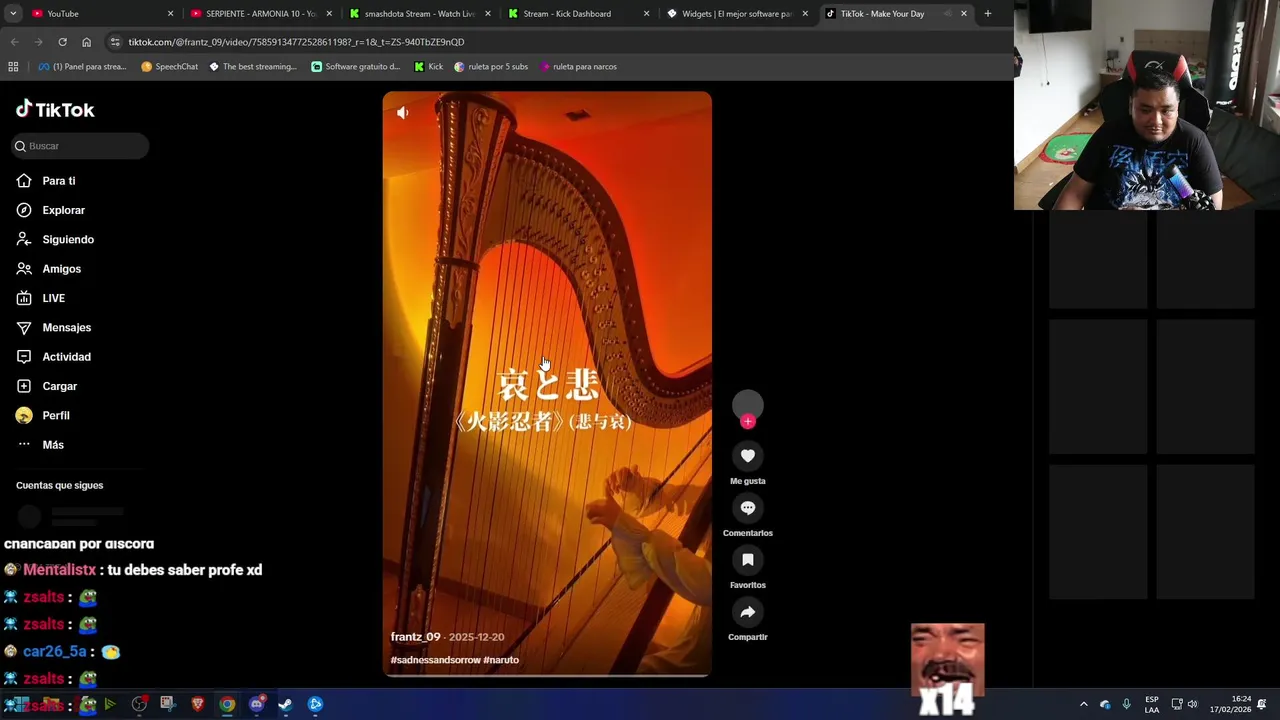Go to the browser home page
The height and width of the screenshot is (720, 1280).
86,42
